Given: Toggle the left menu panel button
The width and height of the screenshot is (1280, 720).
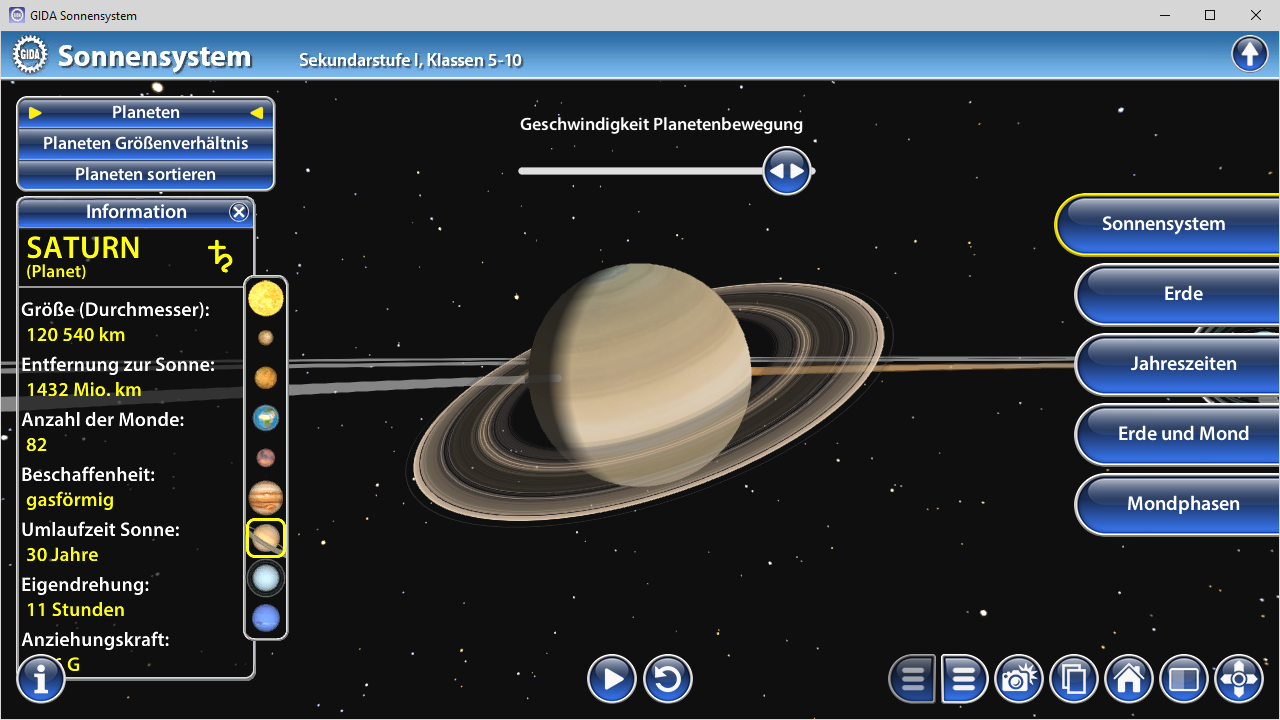Looking at the screenshot, I should pos(912,680).
